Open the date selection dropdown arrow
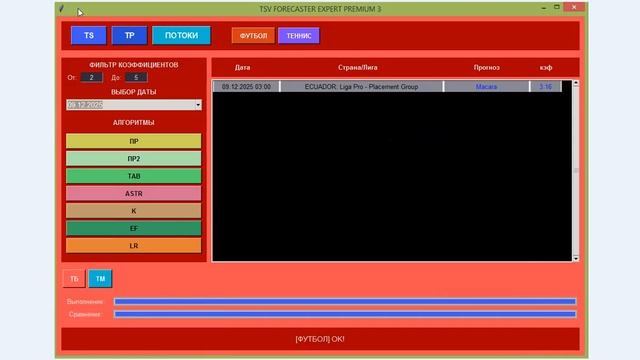Viewport: 640px width, 360px height. click(198, 105)
